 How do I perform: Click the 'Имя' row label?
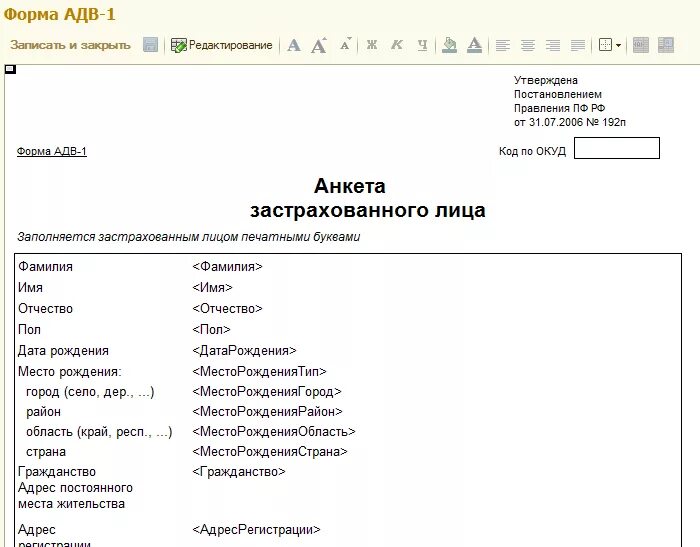(30, 288)
